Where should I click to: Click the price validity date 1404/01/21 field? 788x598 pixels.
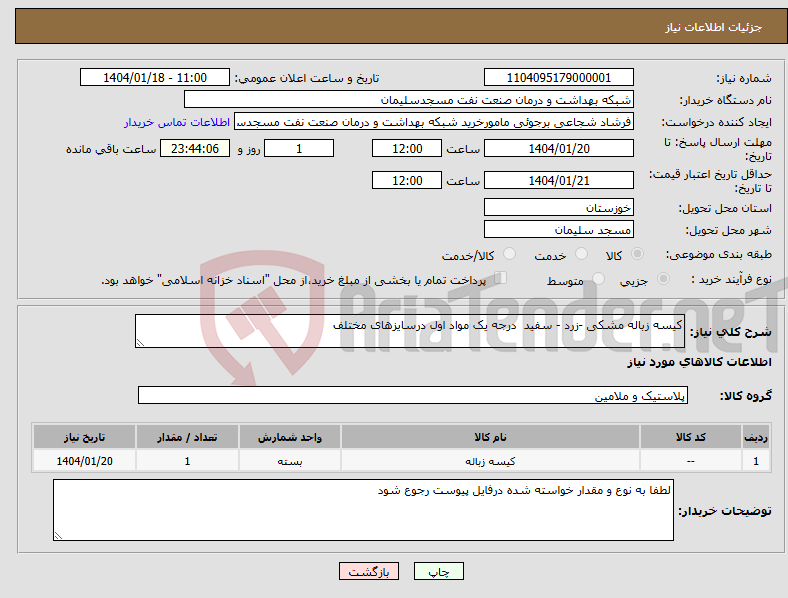558,180
